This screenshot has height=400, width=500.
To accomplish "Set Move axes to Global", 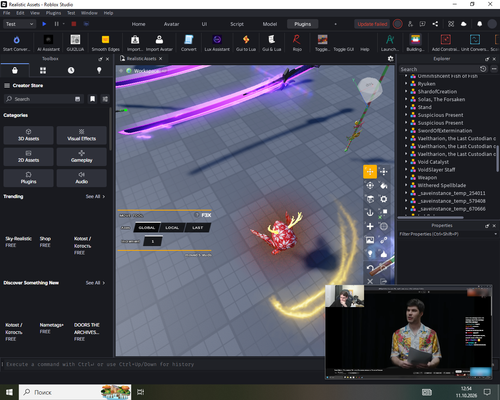I will point(147,228).
